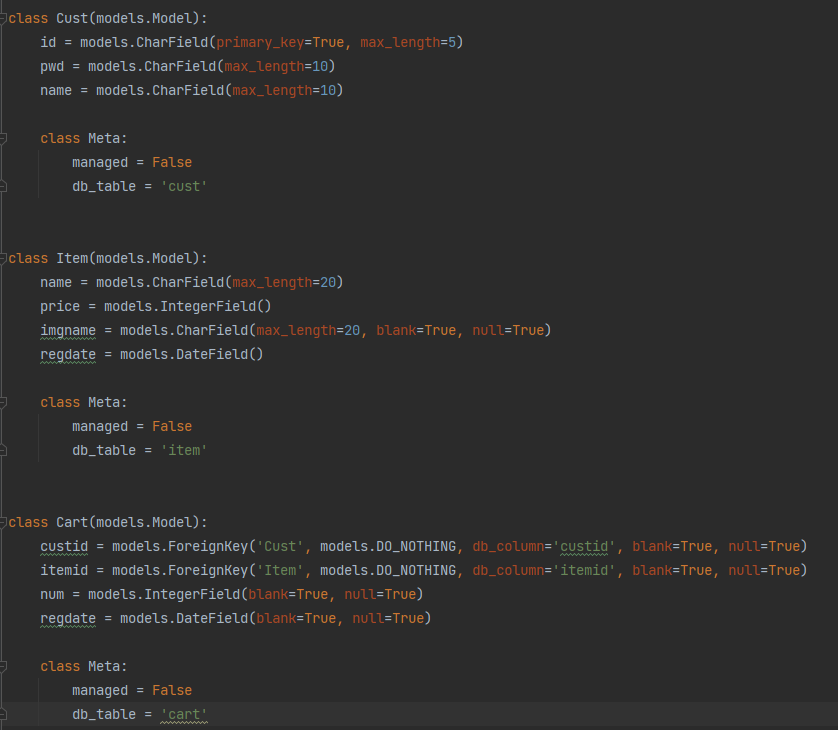838x730 pixels.
Task: Click the primary_key=True argument in id field
Action: [x=280, y=43]
